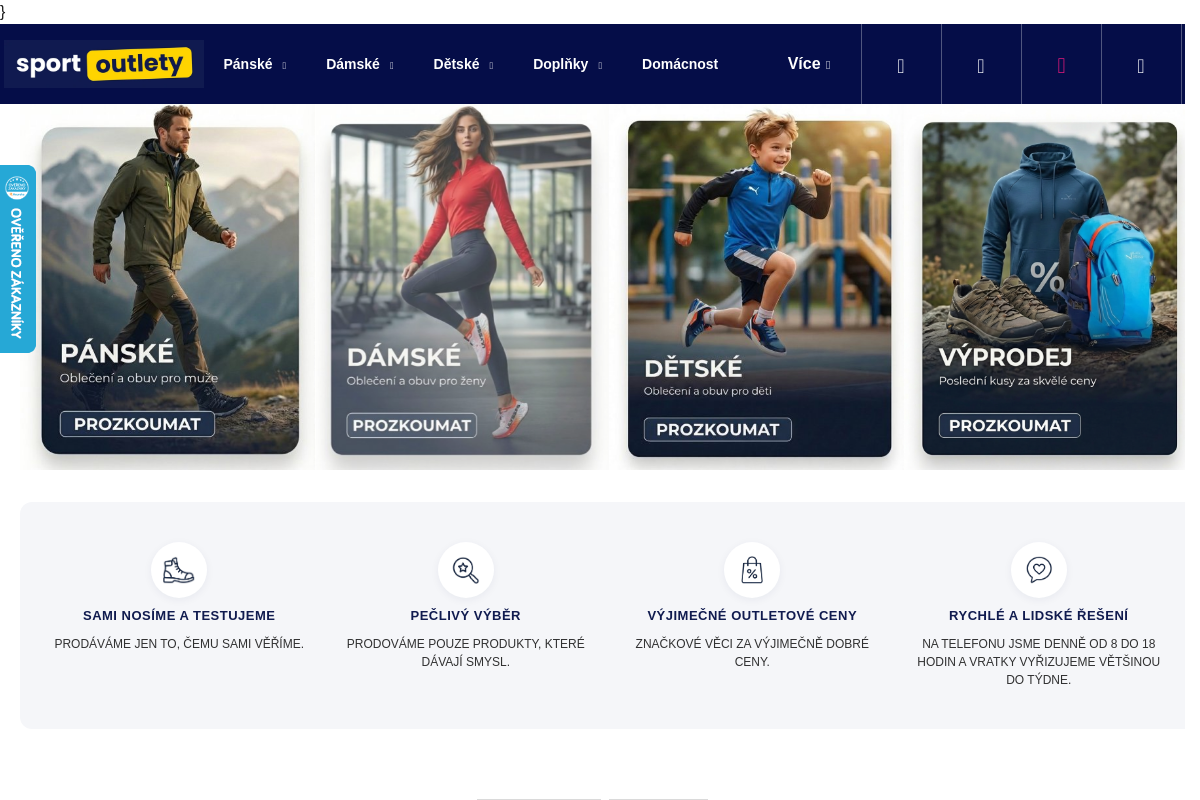Click the VÝPRODEJ card title
This screenshot has width=1200, height=800.
[1006, 357]
